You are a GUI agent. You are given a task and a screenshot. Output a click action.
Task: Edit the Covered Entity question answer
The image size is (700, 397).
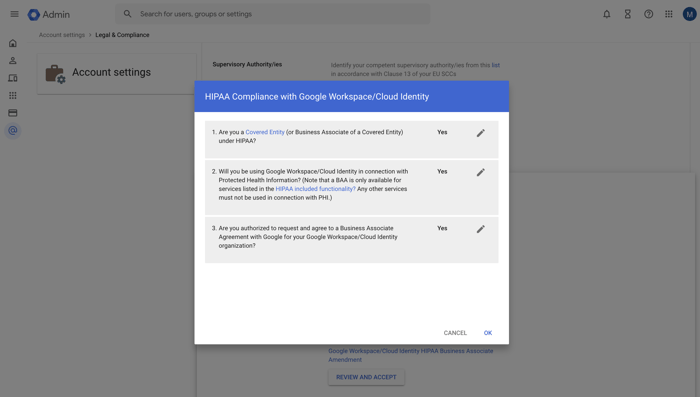coord(480,133)
